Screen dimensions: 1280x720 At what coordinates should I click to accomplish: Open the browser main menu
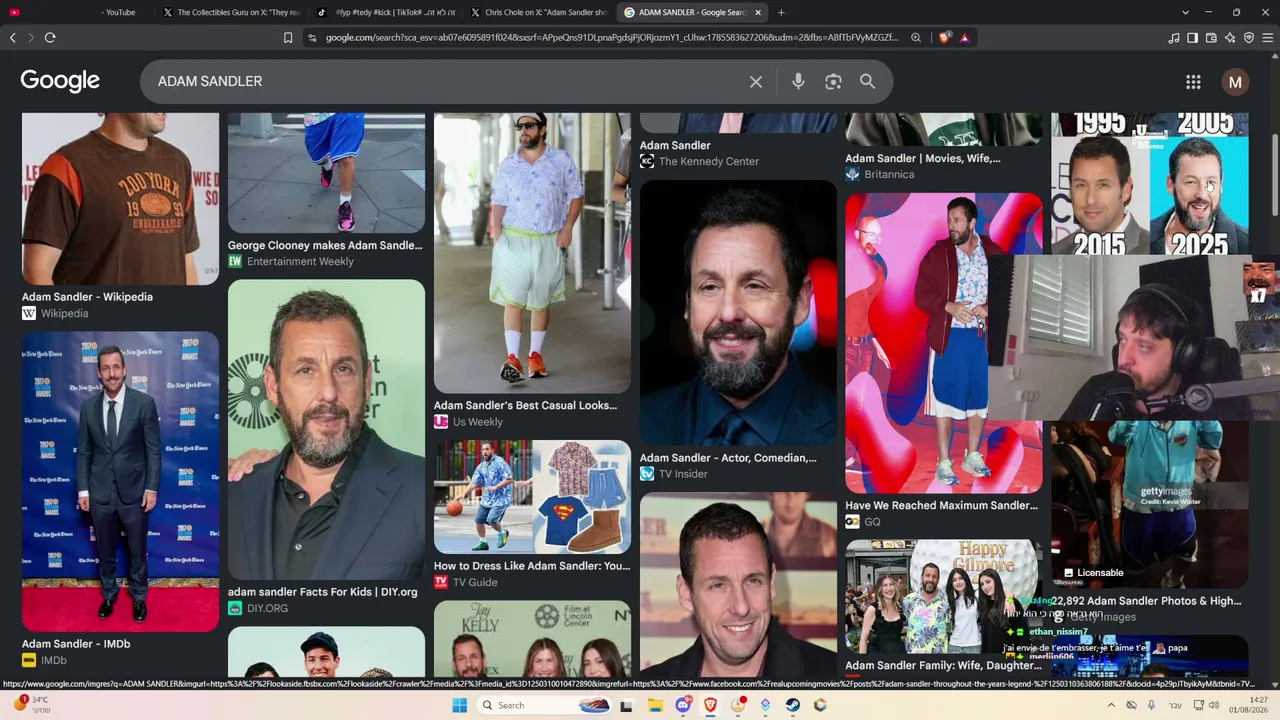[1268, 38]
